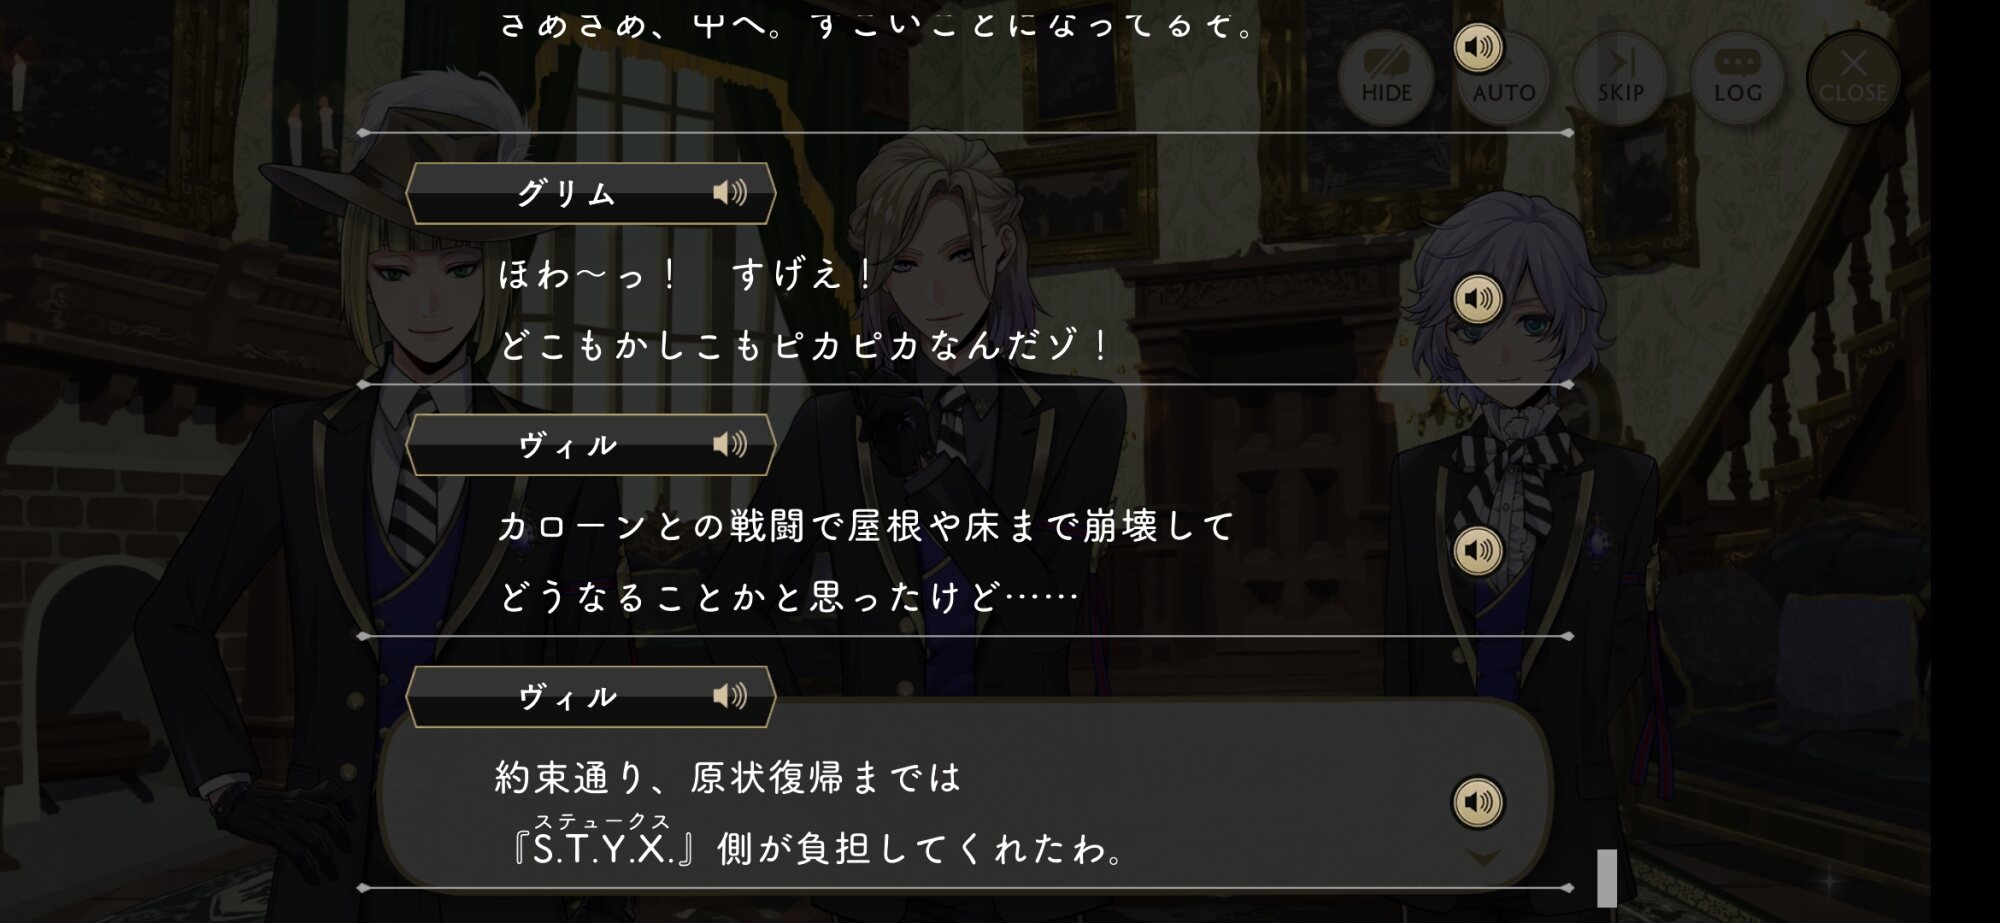Click speaker icon on first ヴィル name plate
The width and height of the screenshot is (2000, 923).
730,444
